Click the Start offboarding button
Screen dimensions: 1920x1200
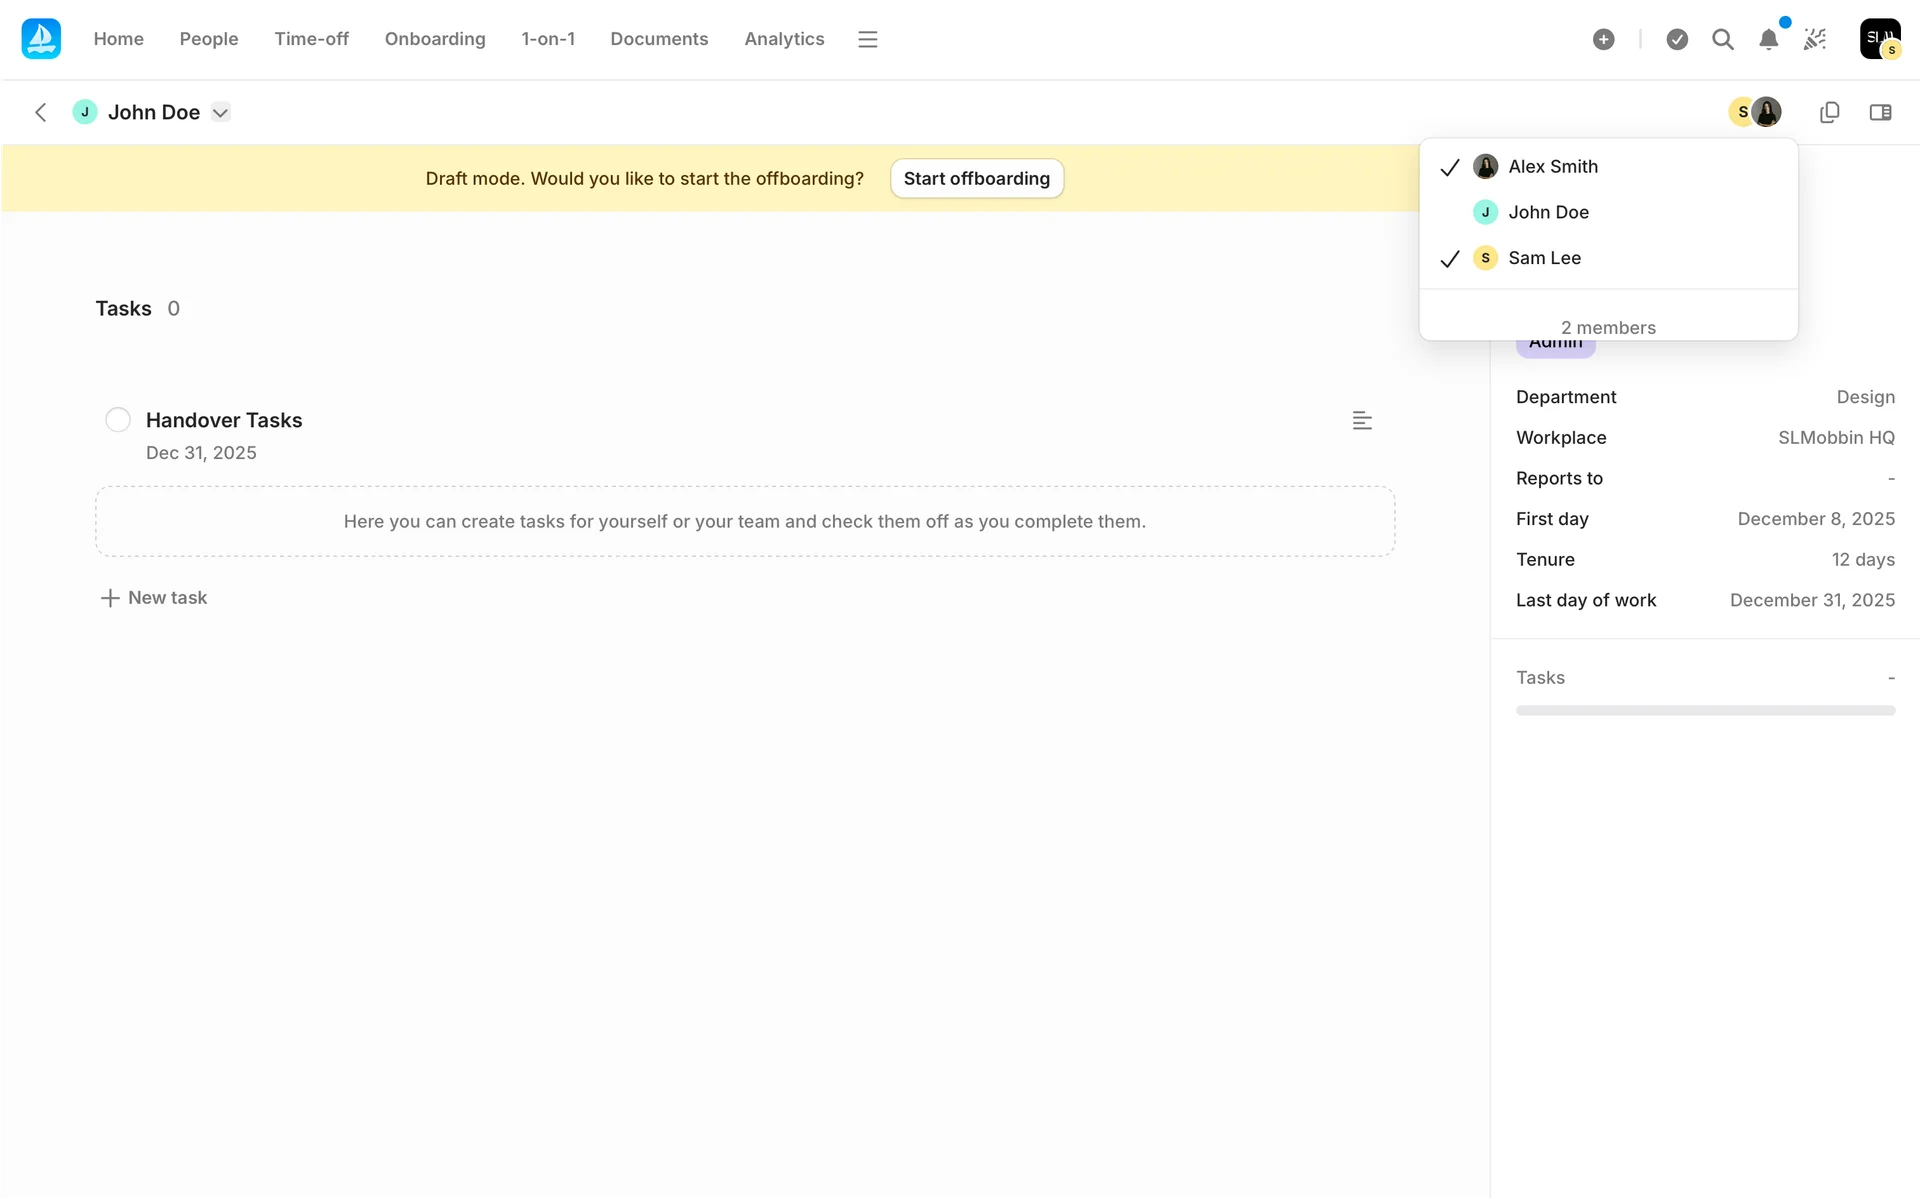click(976, 178)
